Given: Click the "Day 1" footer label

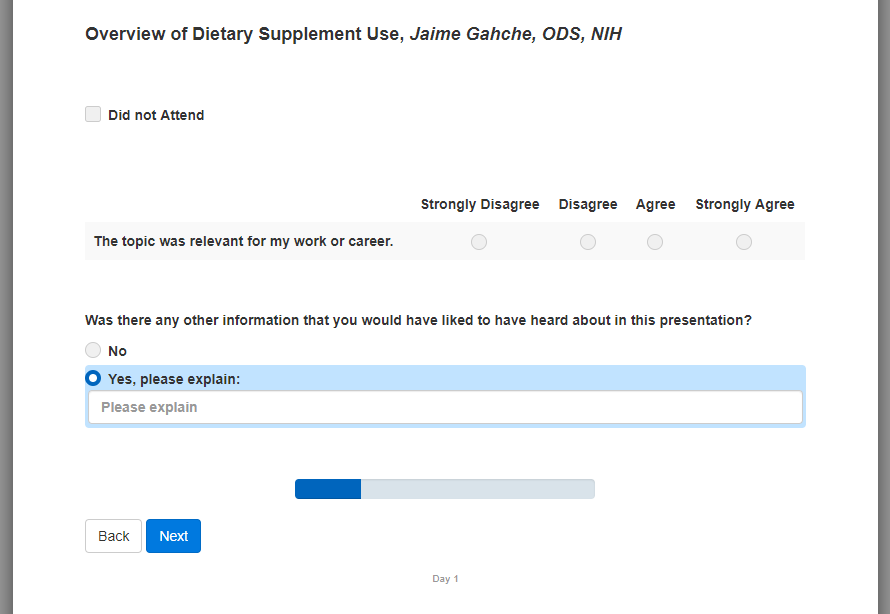Looking at the screenshot, I should click(x=445, y=579).
